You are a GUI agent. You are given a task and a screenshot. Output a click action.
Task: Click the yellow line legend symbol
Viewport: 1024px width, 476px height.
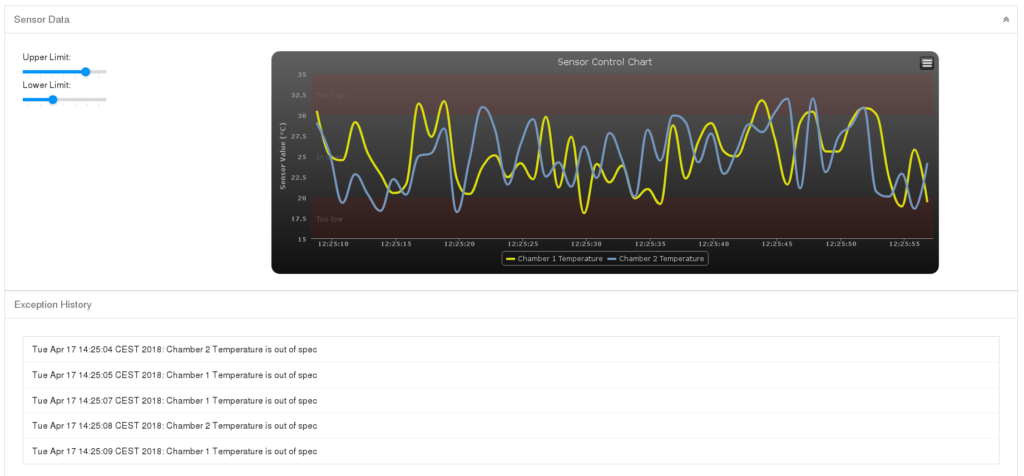click(511, 259)
